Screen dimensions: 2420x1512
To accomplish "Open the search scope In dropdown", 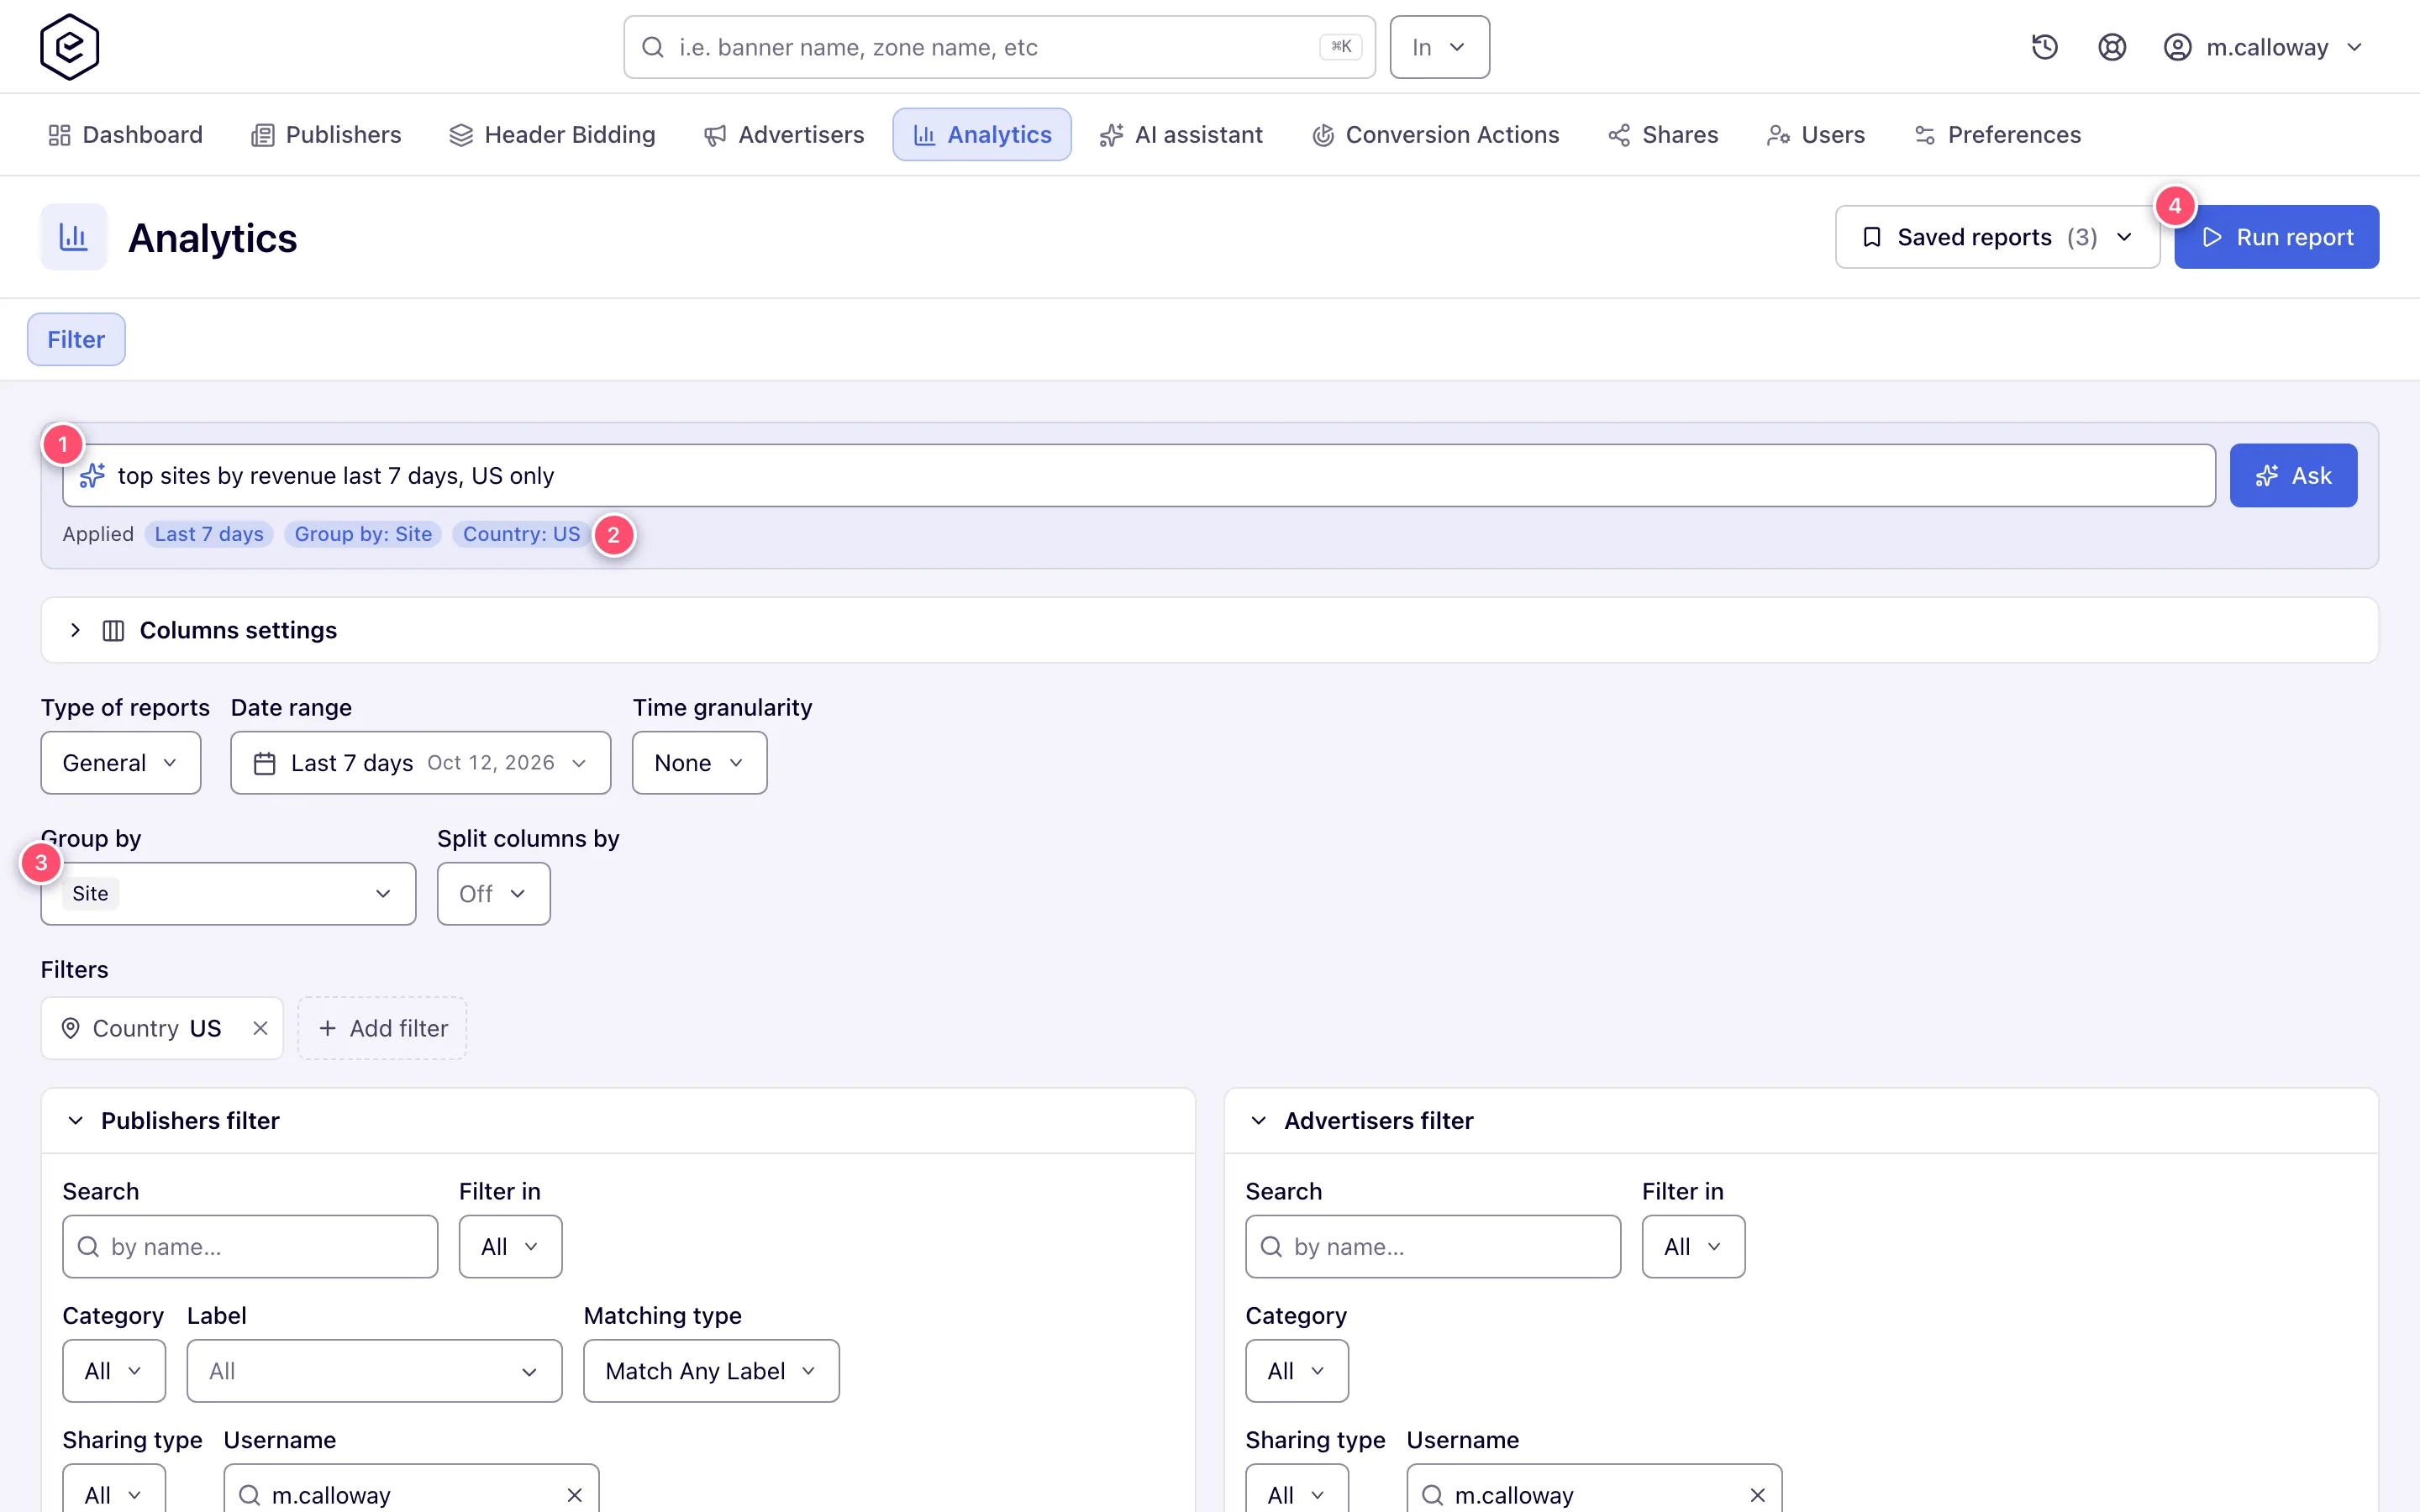I will (x=1439, y=47).
